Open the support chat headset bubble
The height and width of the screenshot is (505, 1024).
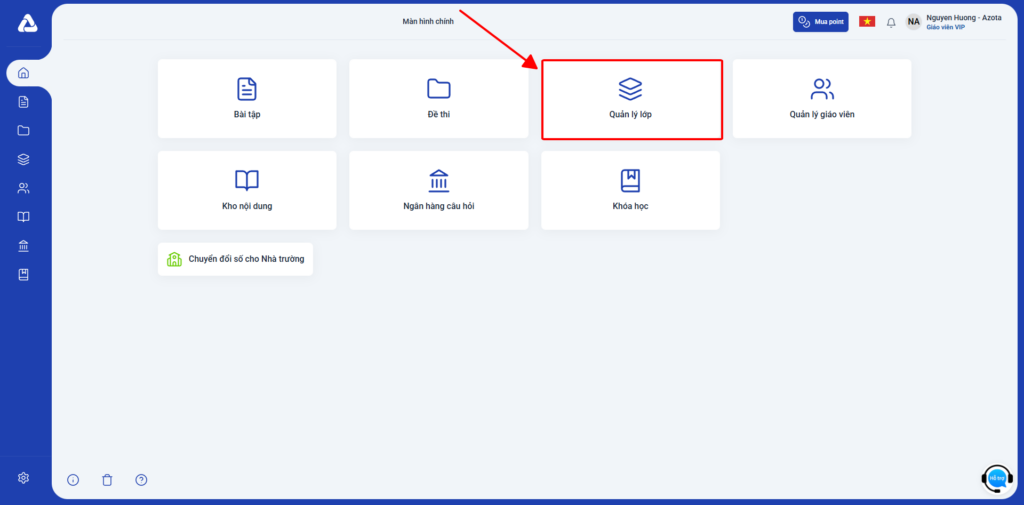point(997,479)
